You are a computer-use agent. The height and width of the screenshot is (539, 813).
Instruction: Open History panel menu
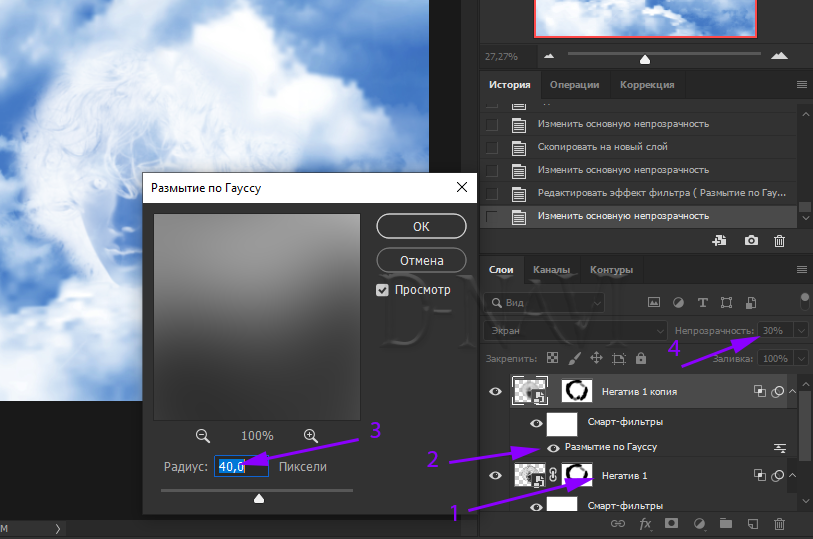(802, 84)
